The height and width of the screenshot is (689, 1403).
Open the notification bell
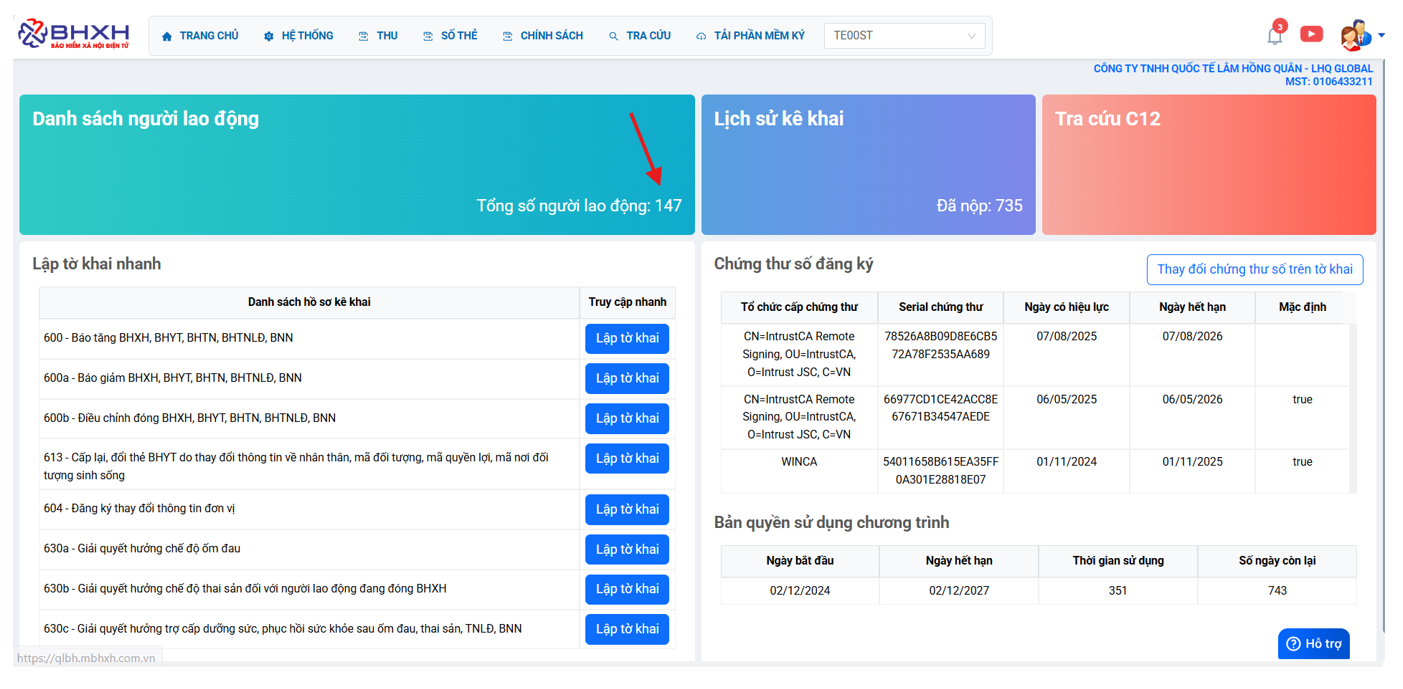point(1274,36)
